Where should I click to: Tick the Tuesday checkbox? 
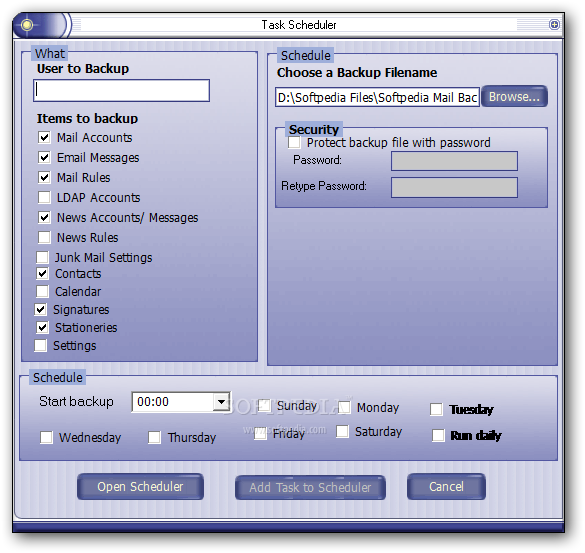pyautogui.click(x=437, y=409)
